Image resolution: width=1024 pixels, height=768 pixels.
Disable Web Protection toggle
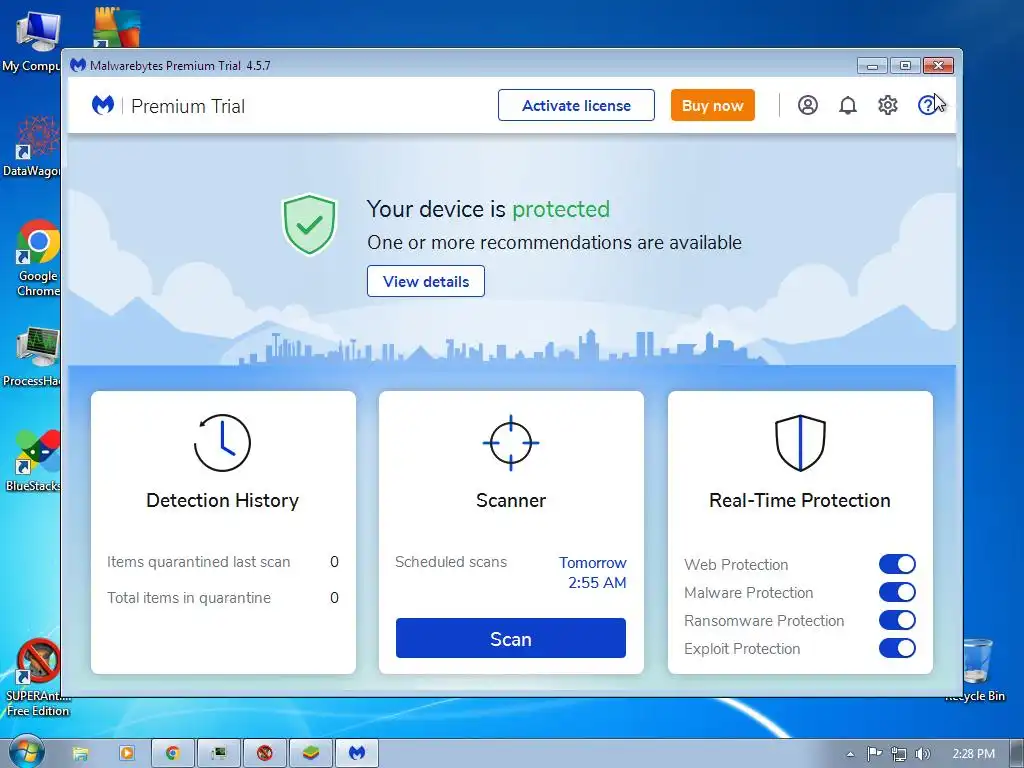pos(897,564)
